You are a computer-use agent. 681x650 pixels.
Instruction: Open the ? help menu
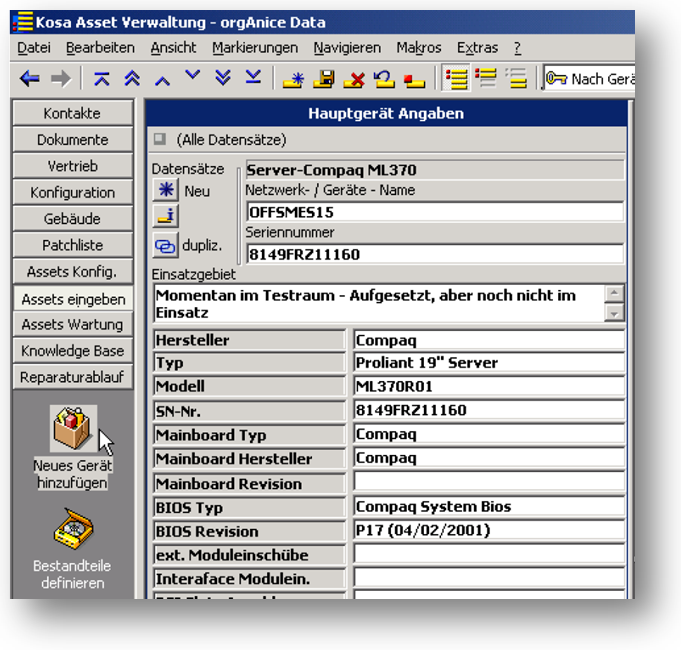(517, 47)
